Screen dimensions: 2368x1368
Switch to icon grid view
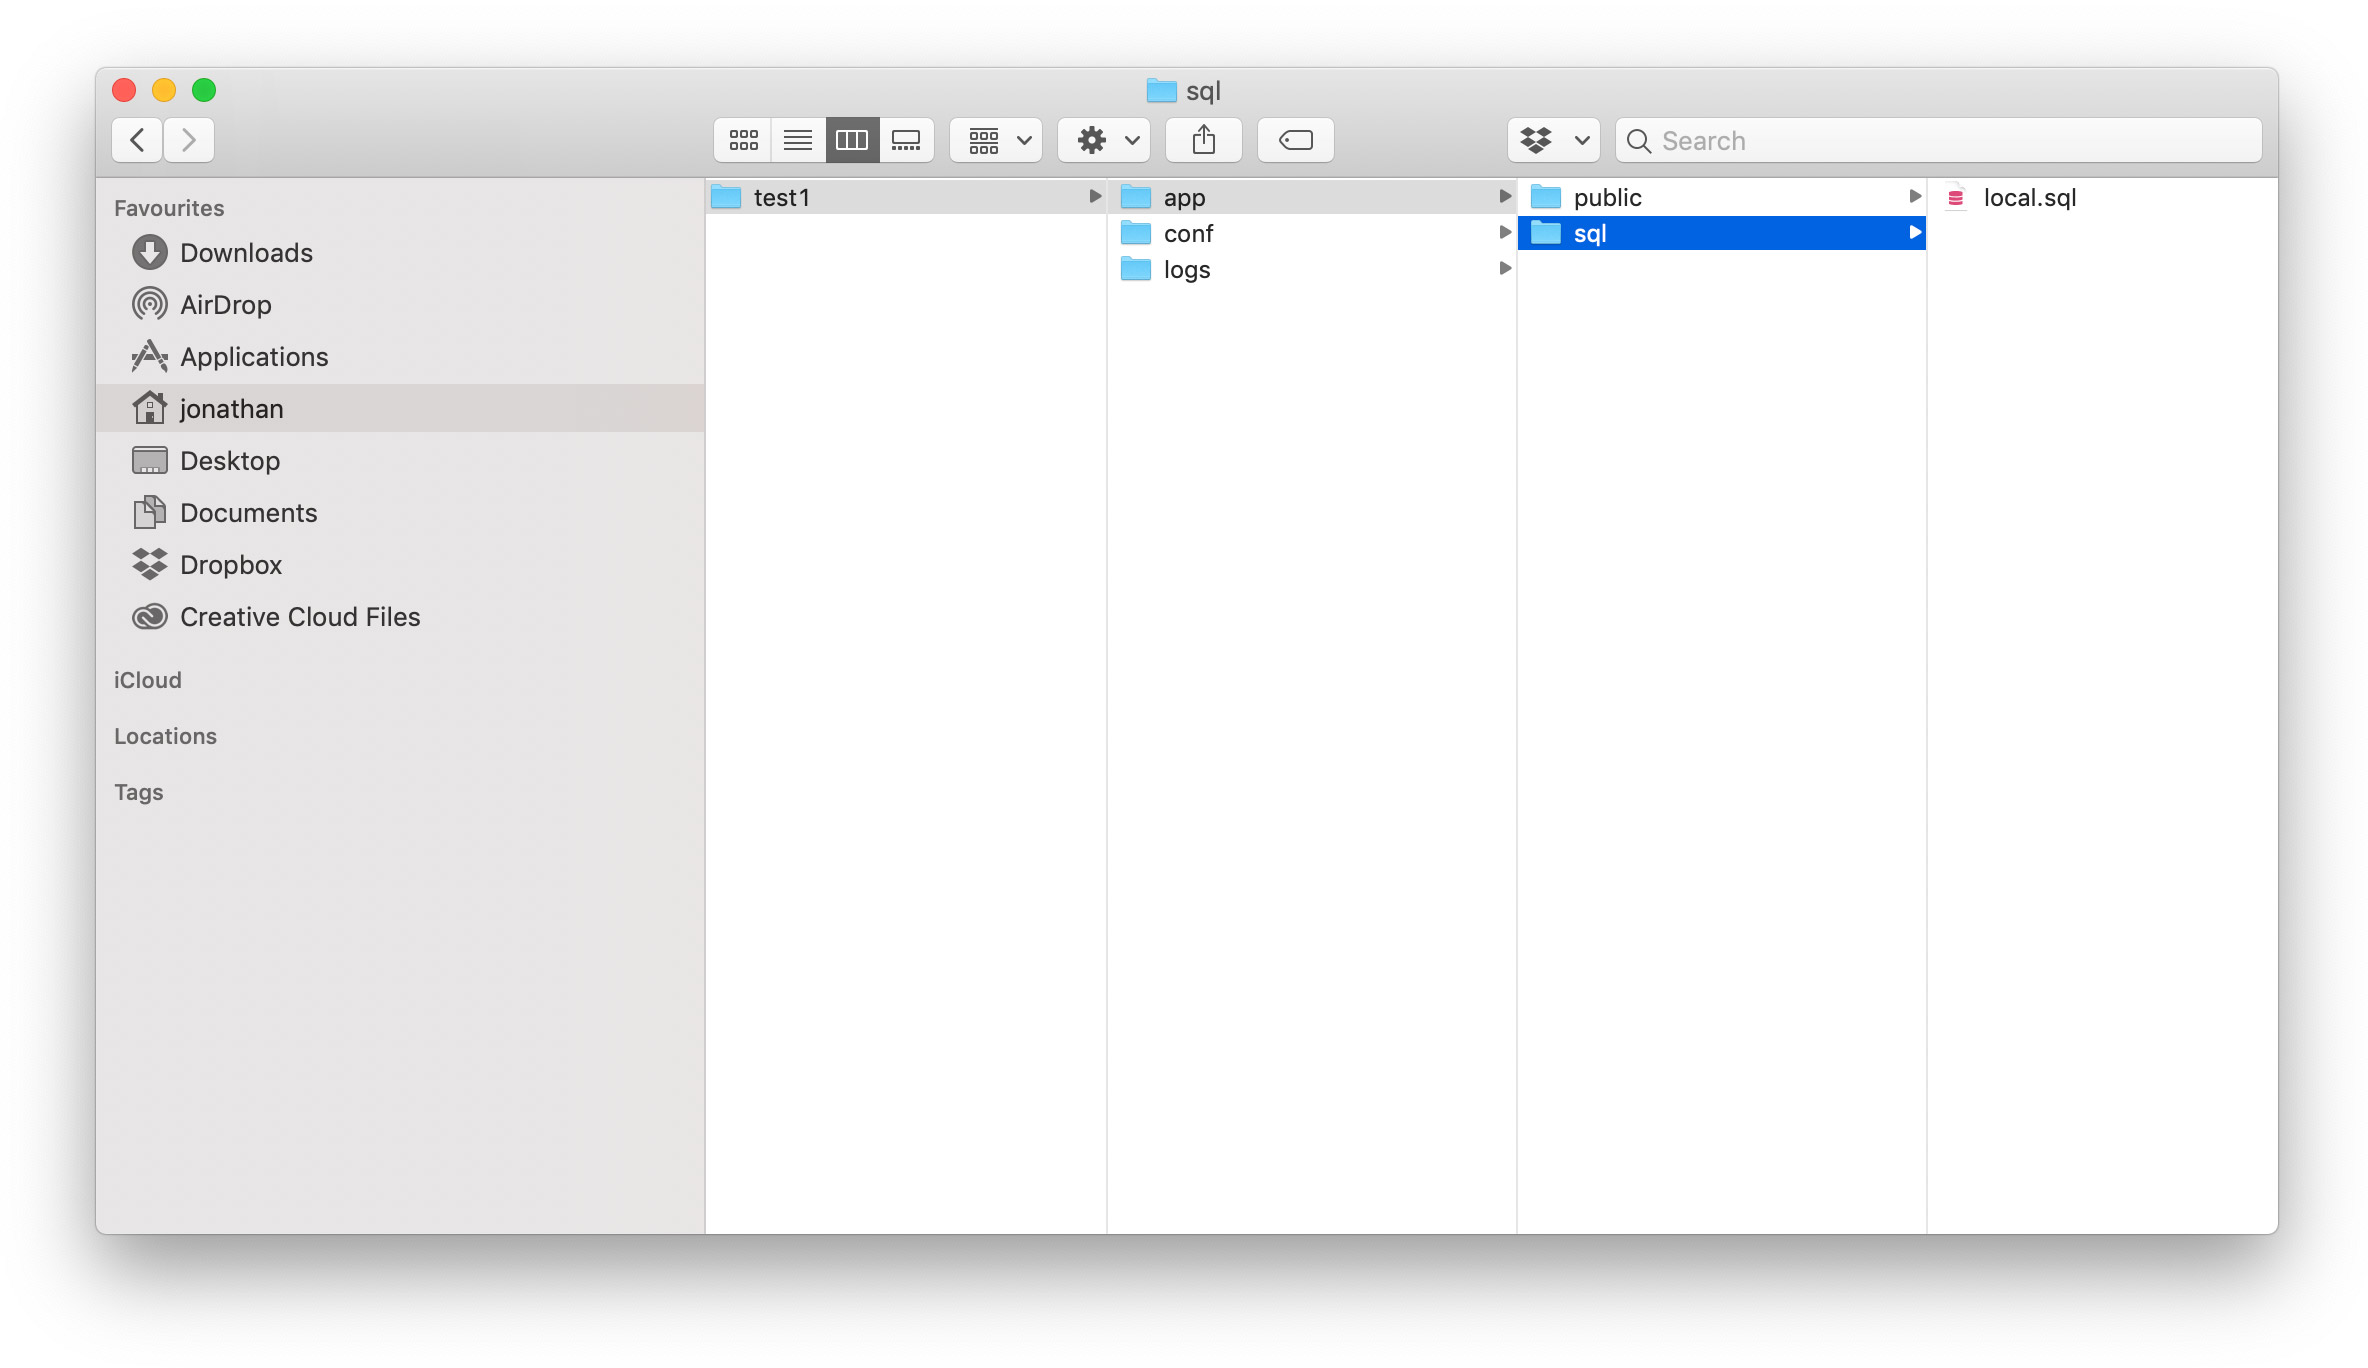pyautogui.click(x=743, y=138)
